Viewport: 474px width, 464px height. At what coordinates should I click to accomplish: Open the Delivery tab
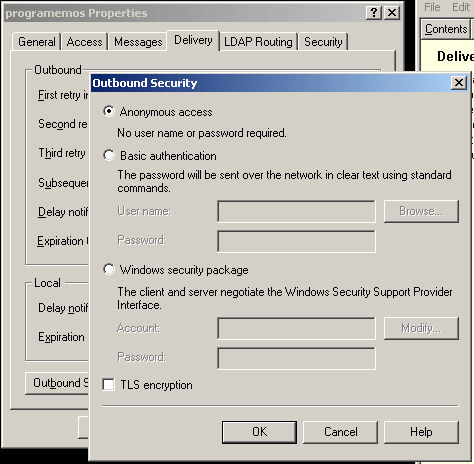[x=193, y=40]
